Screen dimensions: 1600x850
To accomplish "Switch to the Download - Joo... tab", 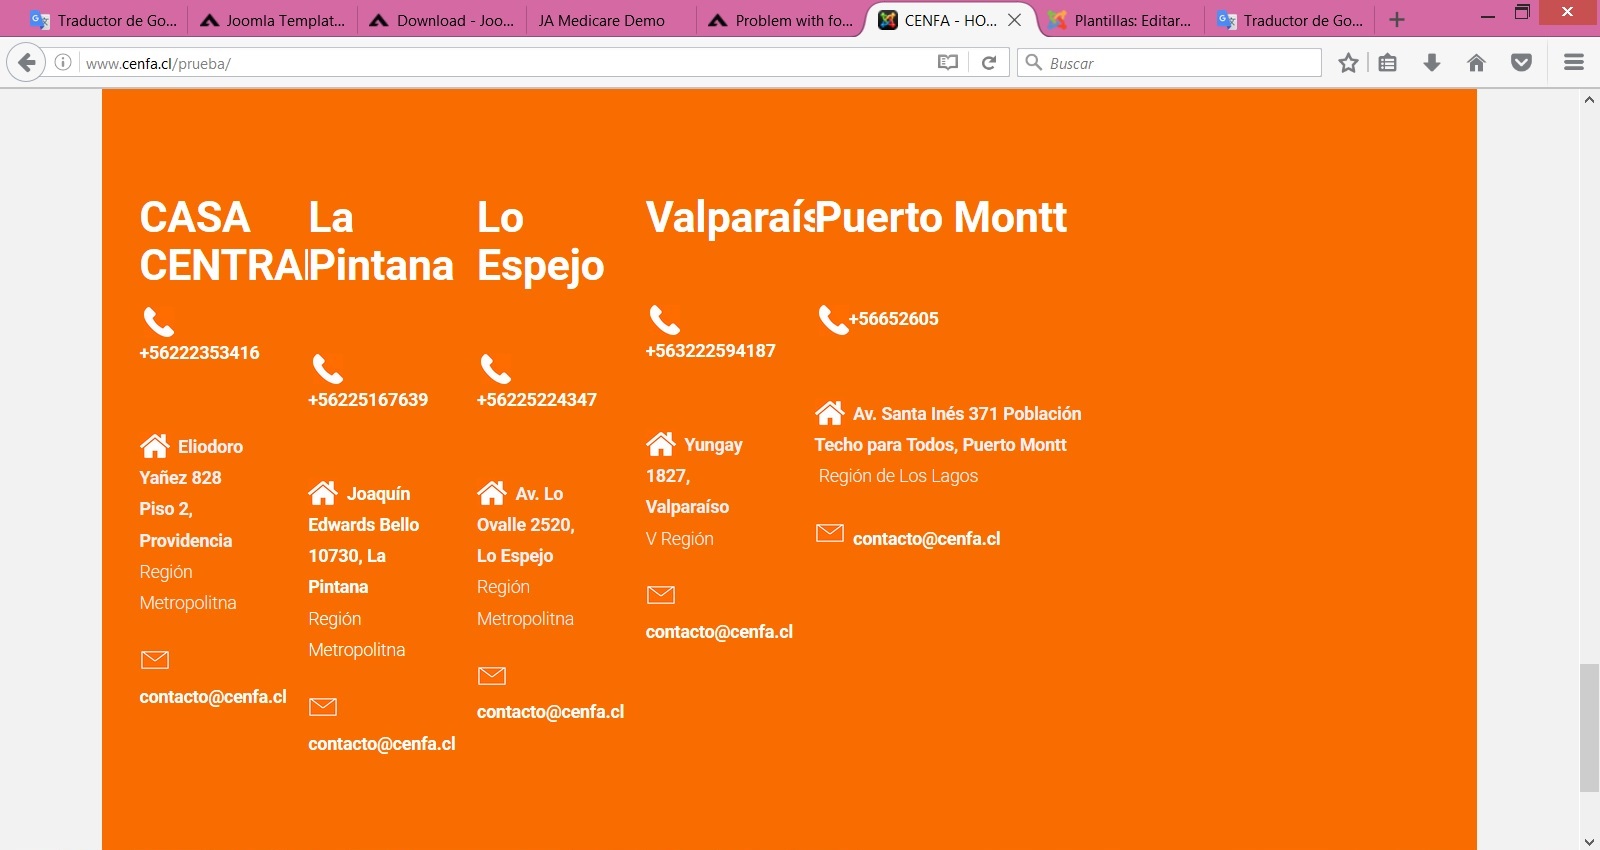I will tap(441, 20).
